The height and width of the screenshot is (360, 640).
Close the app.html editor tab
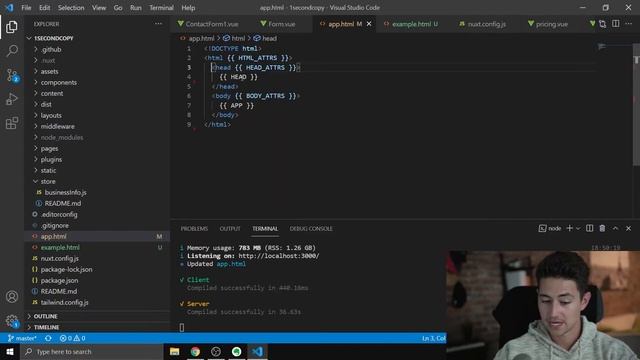coord(369,24)
